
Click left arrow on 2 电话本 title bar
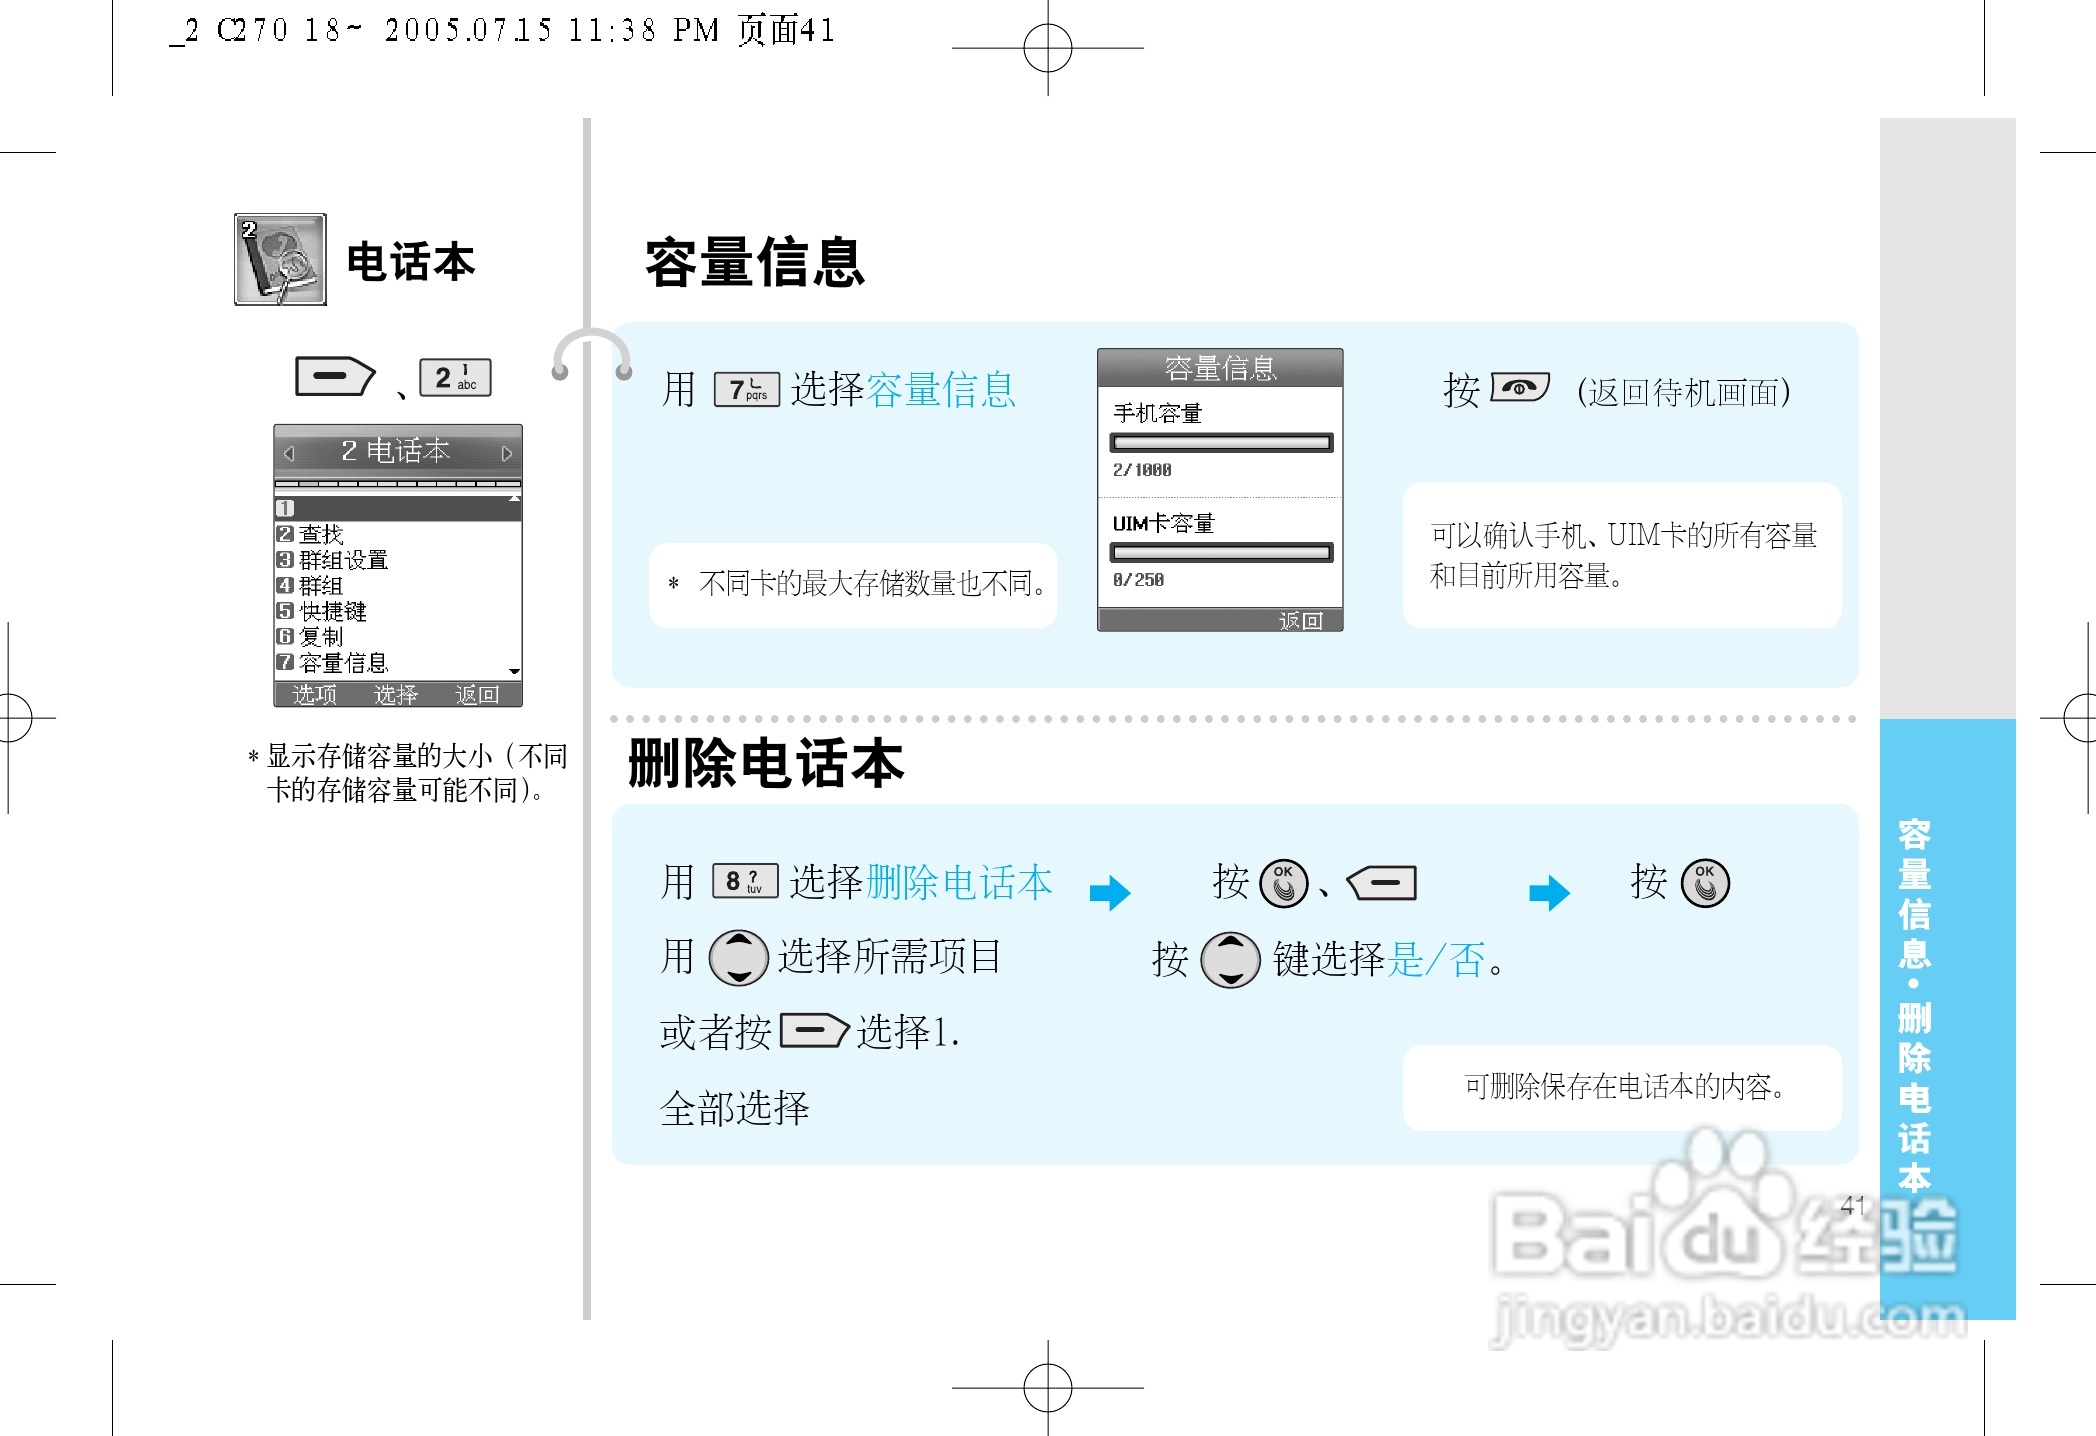[x=287, y=451]
